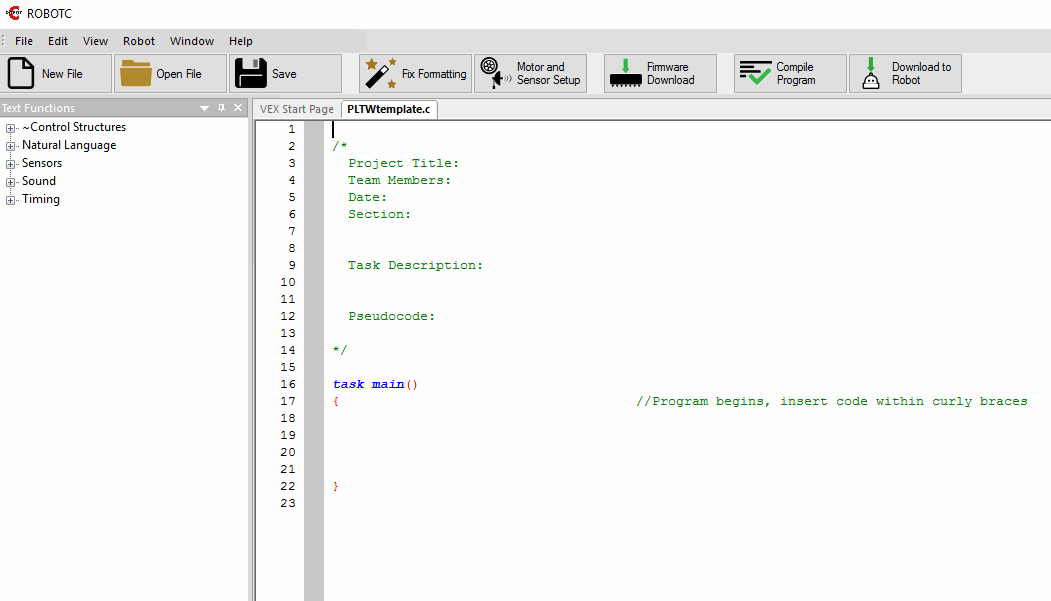1051x601 pixels.
Task: Switch to the VEX Start Page tab
Action: 297,109
